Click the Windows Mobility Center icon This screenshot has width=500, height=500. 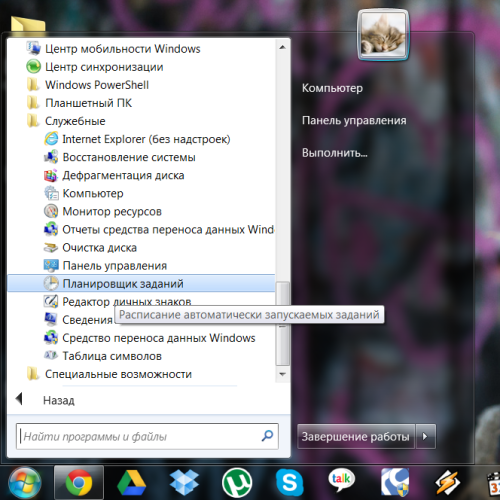pos(33,49)
